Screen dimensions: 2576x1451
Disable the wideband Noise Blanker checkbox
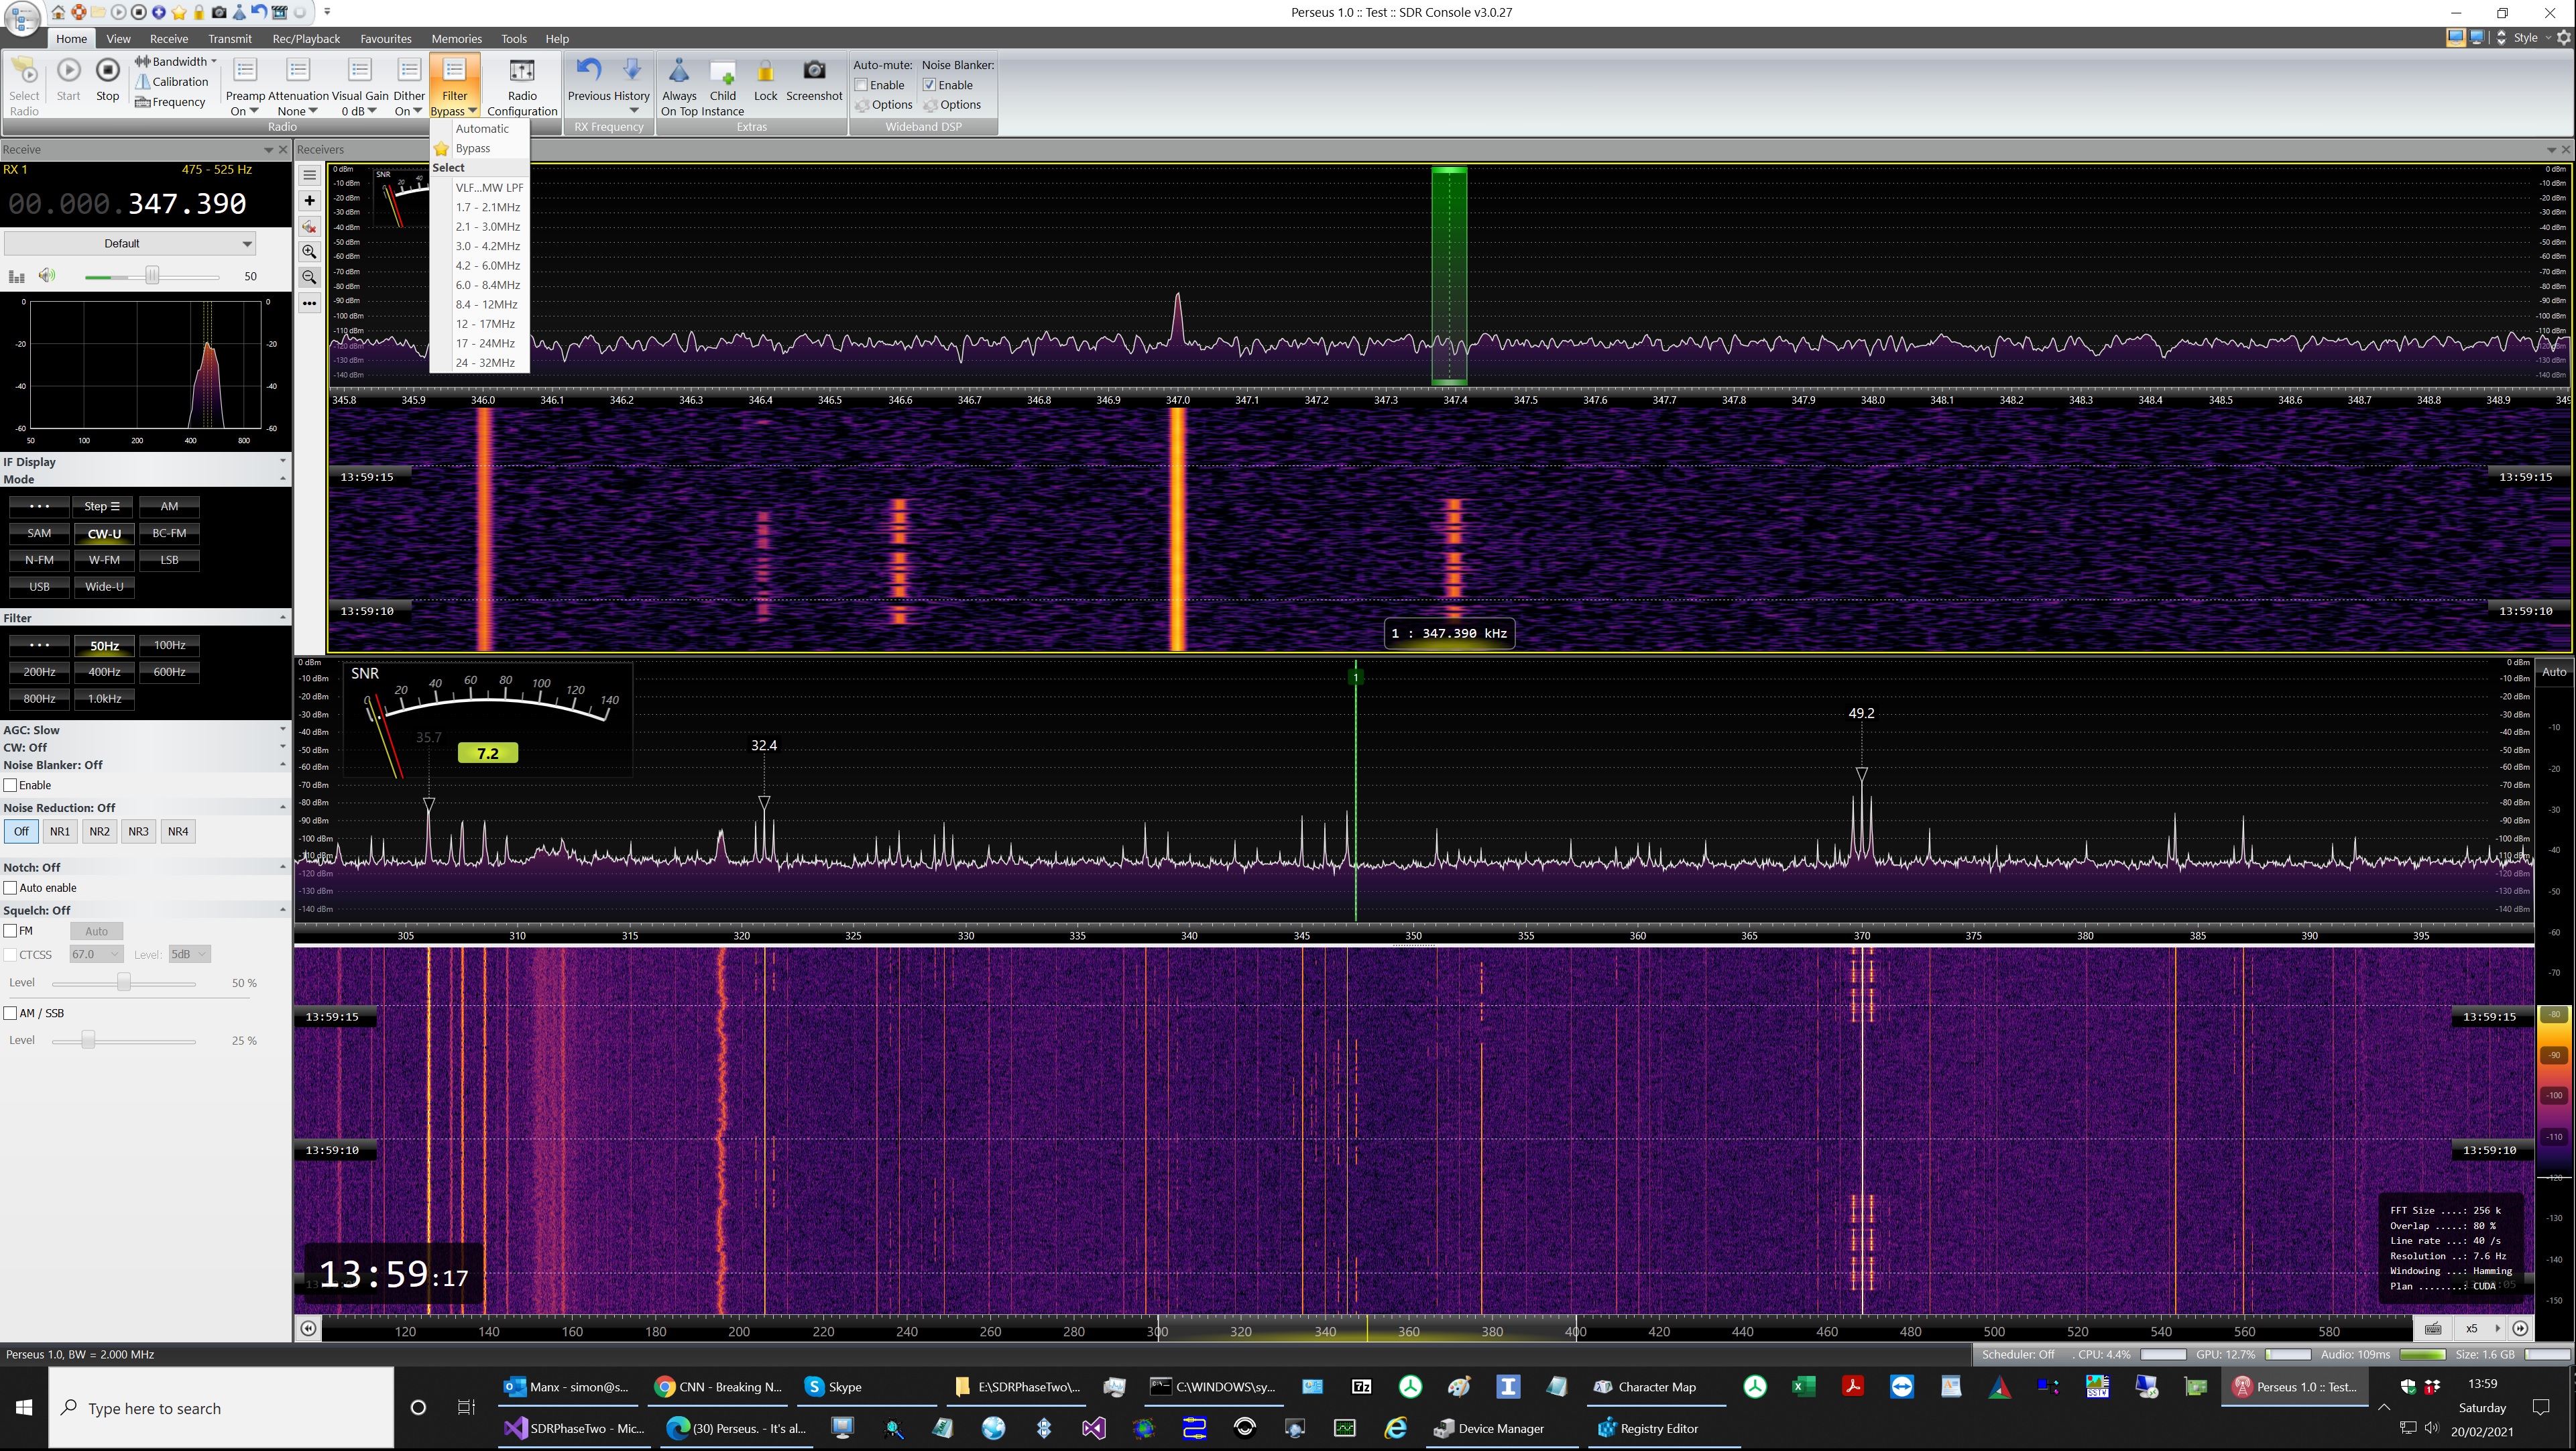point(929,85)
